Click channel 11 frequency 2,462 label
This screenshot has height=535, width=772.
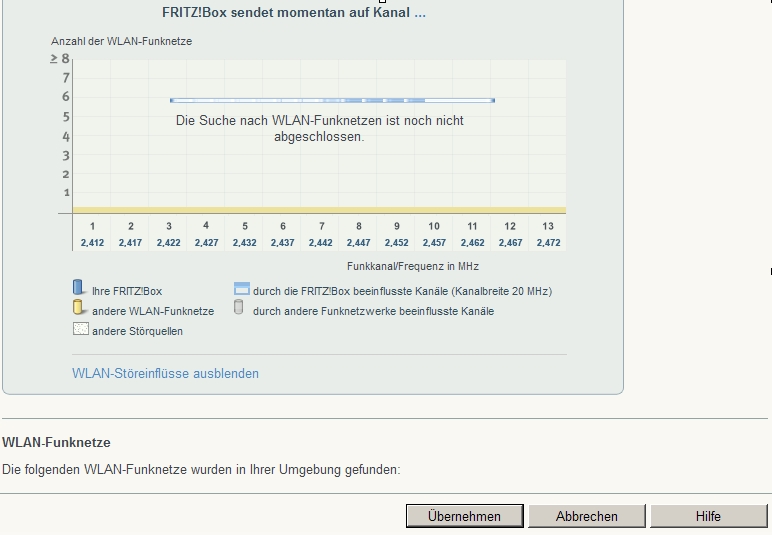(473, 243)
